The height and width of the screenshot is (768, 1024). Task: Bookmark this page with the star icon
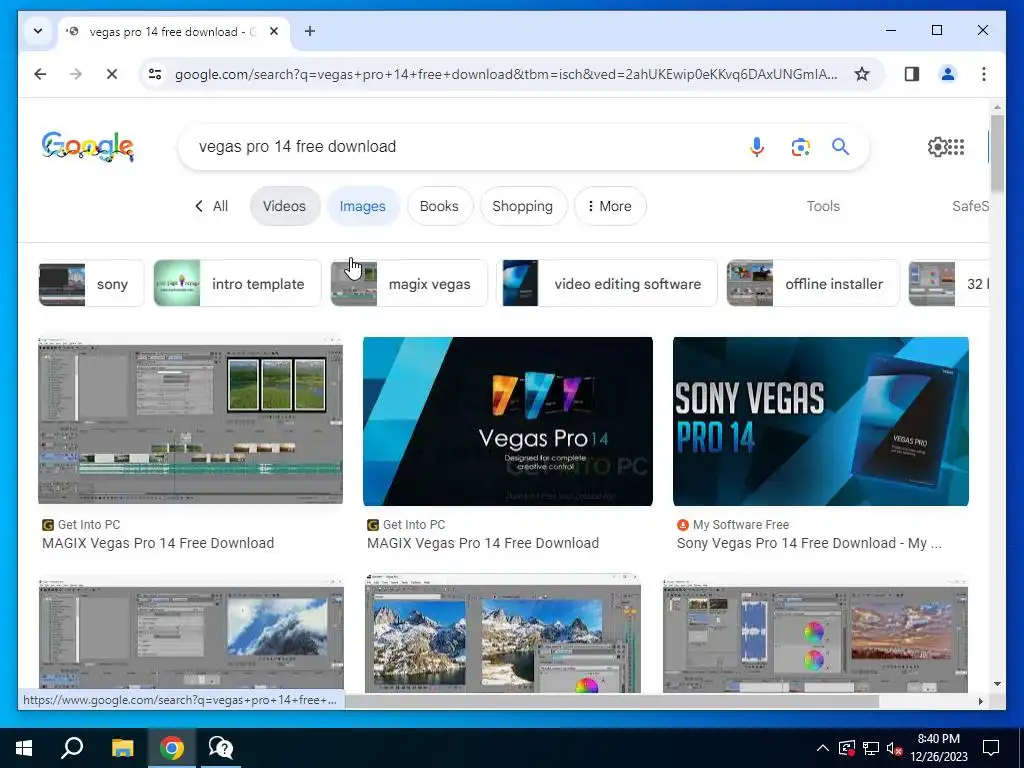(862, 74)
